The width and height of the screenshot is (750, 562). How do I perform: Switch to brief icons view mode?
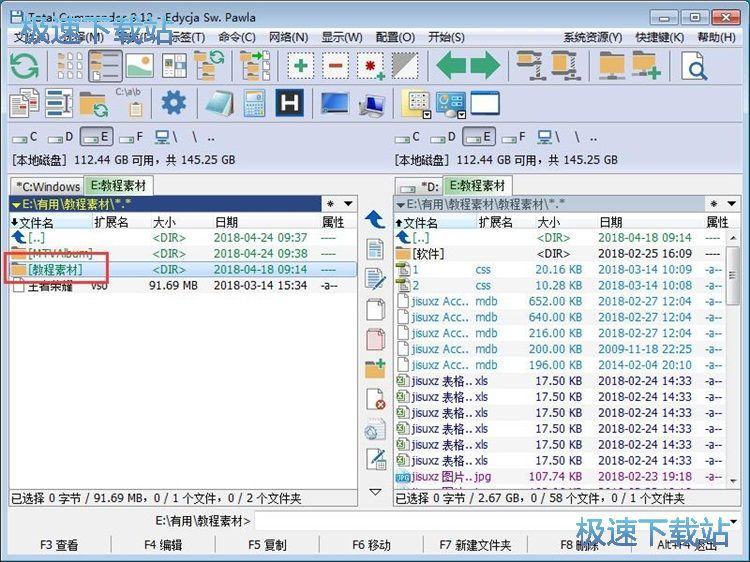69,66
